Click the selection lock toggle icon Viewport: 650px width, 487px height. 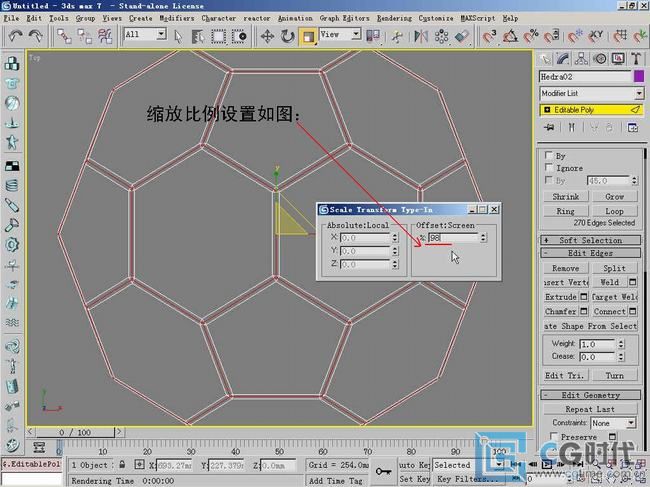click(x=122, y=465)
